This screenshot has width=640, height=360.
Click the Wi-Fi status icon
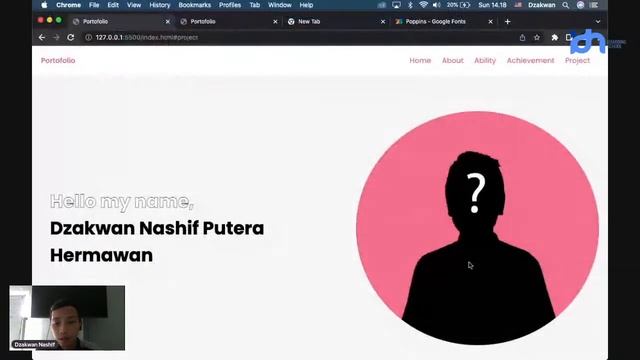click(x=423, y=5)
